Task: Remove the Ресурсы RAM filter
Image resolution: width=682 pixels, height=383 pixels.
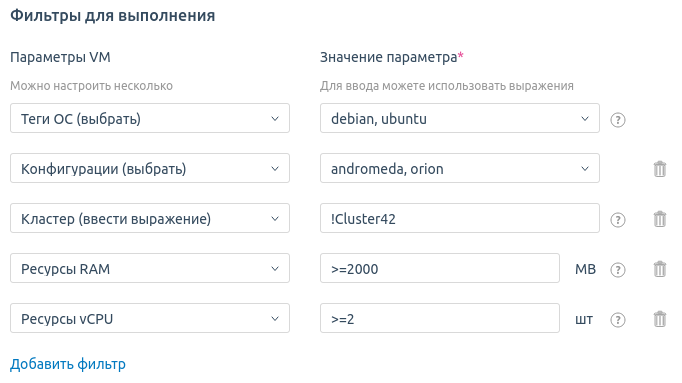Action: (660, 269)
